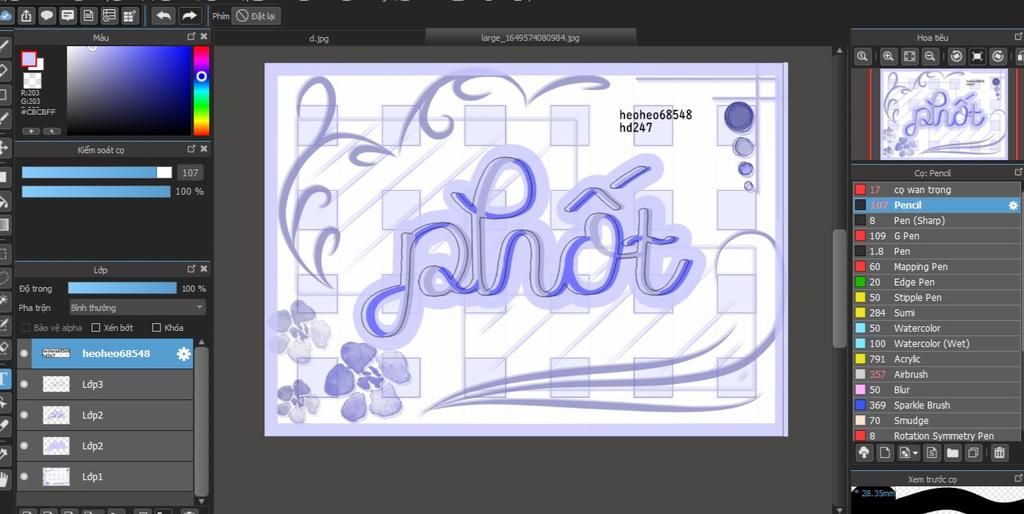
Task: Click the Navigator canvas thumbnail
Action: pyautogui.click(x=943, y=114)
